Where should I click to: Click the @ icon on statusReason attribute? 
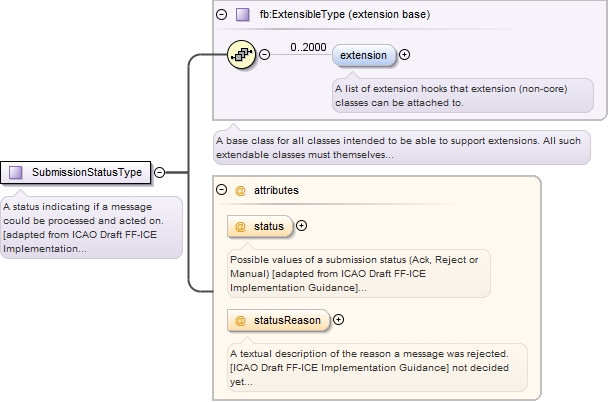pos(241,320)
